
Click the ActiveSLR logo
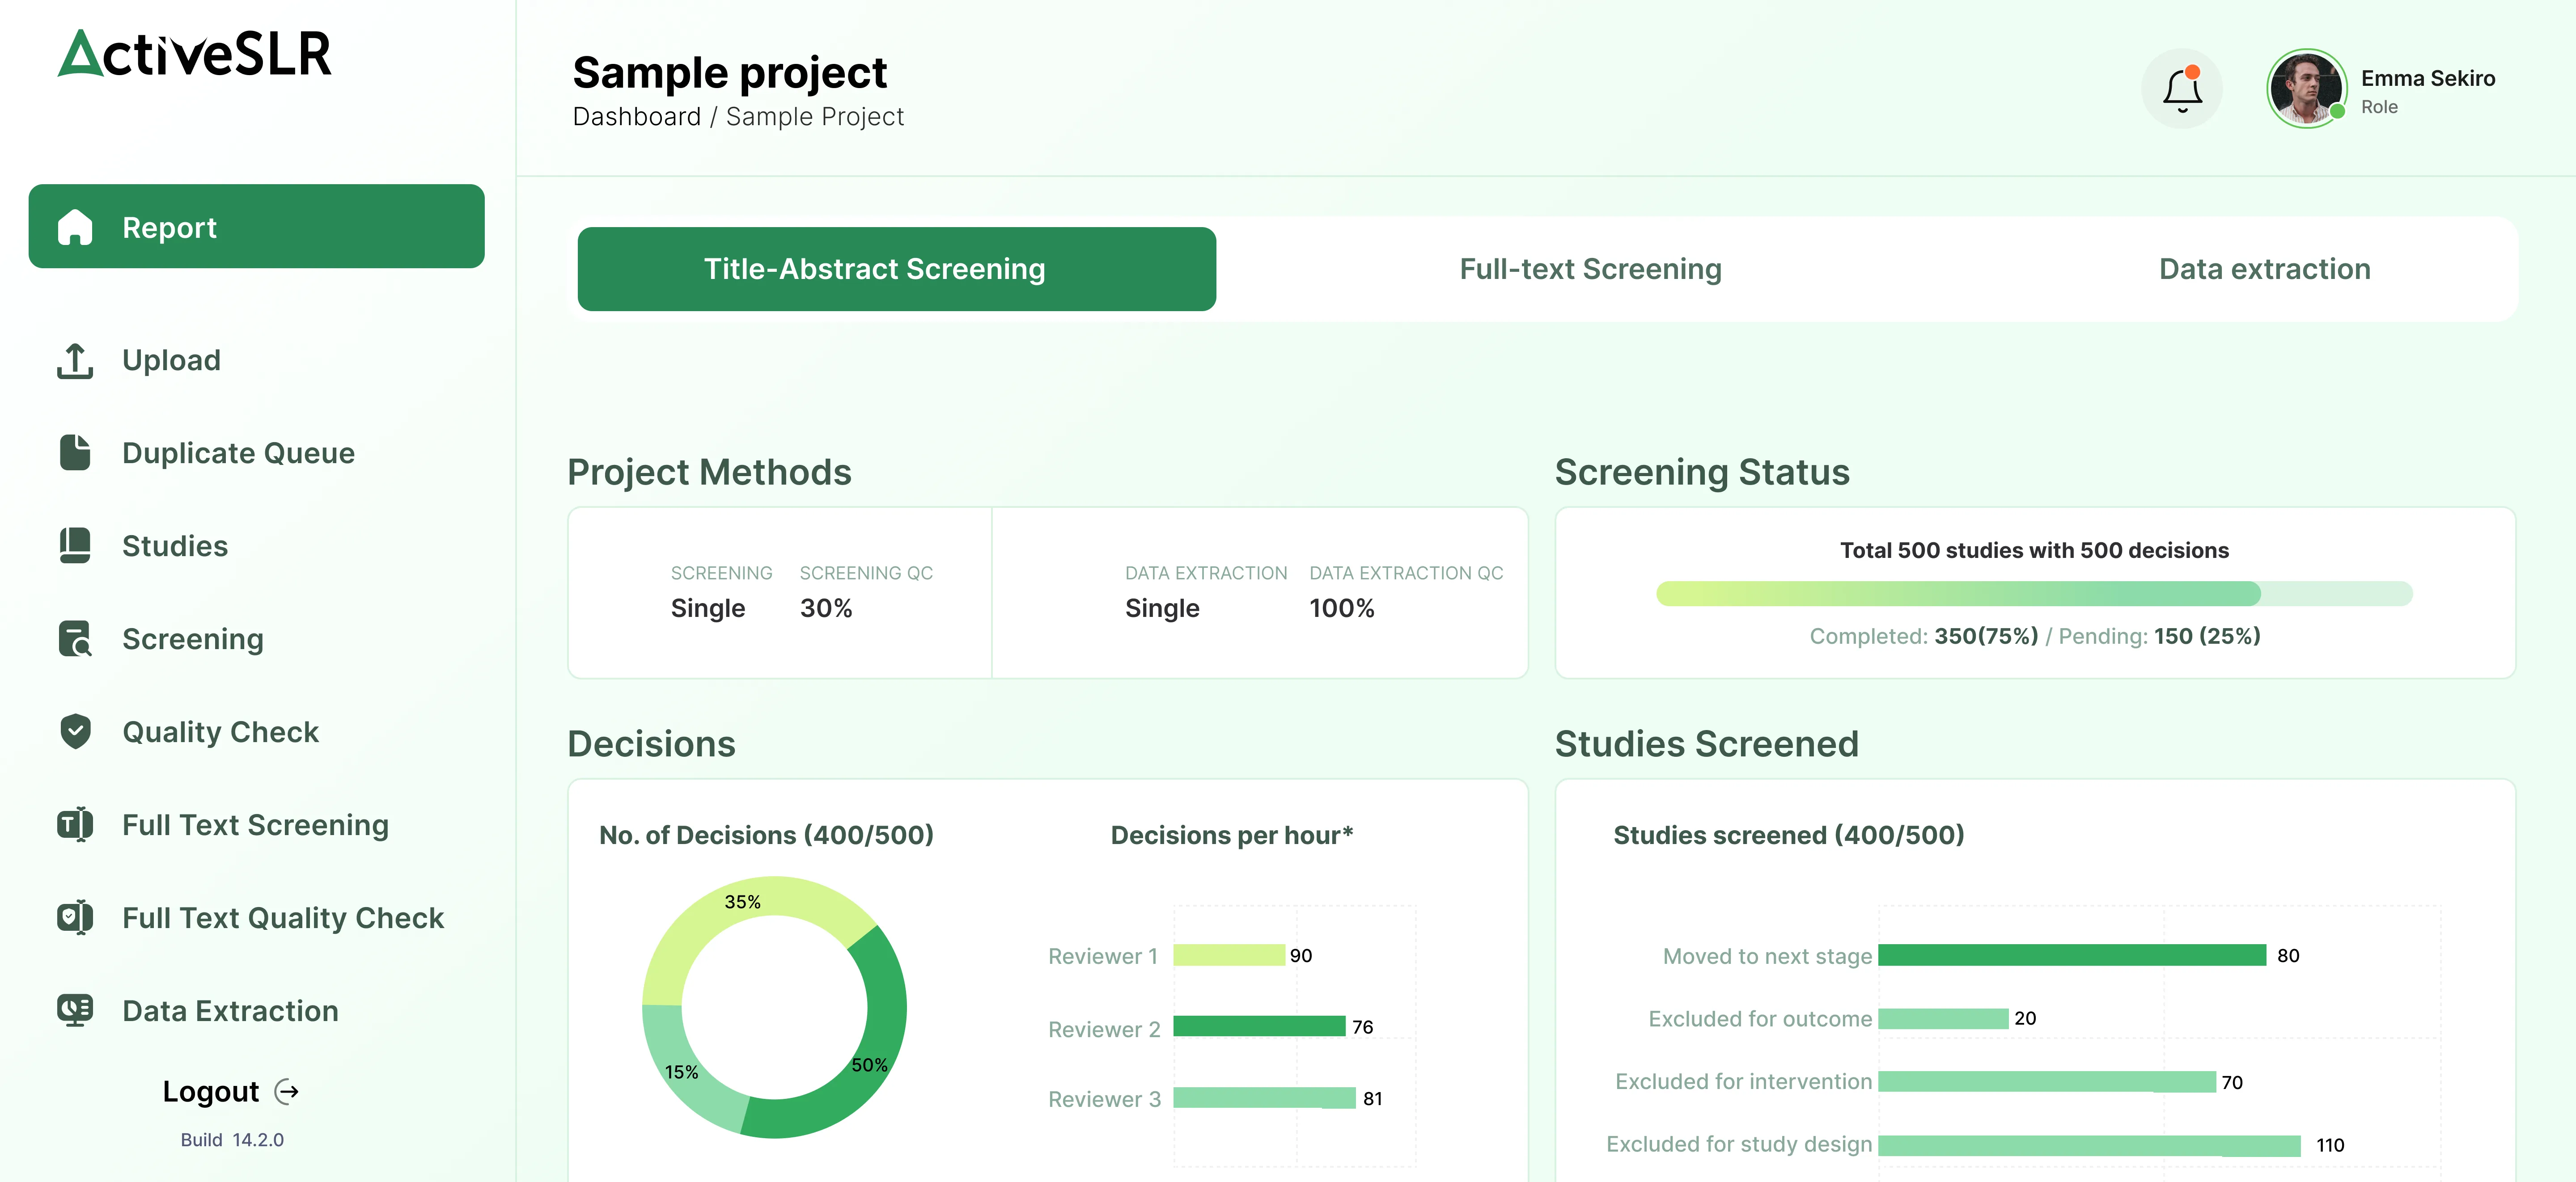click(x=195, y=55)
